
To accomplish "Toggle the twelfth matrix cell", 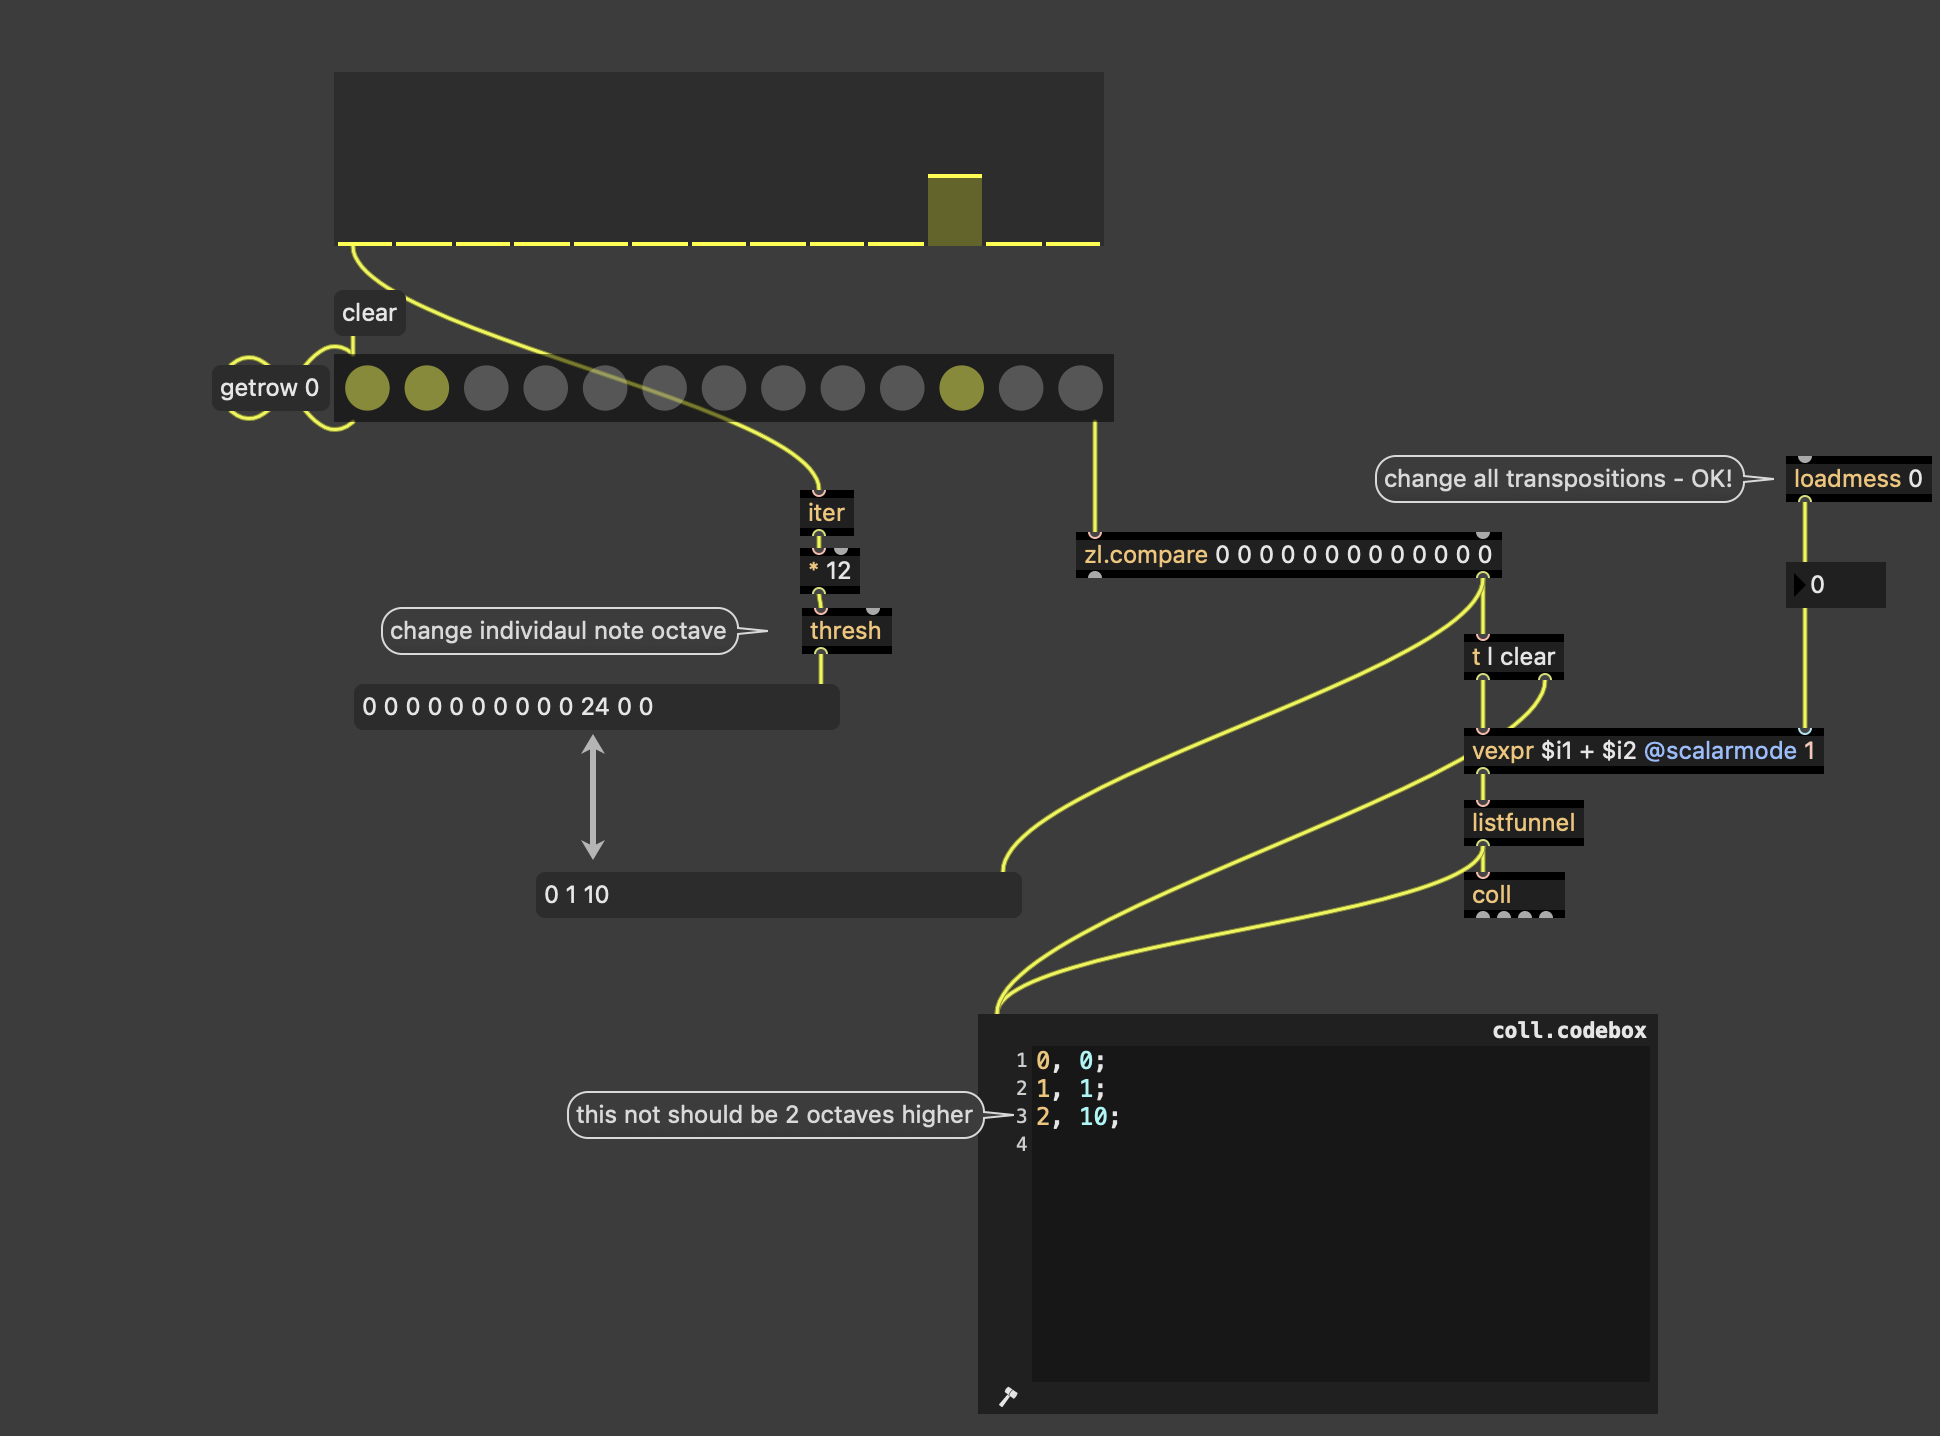I will click(x=1021, y=388).
